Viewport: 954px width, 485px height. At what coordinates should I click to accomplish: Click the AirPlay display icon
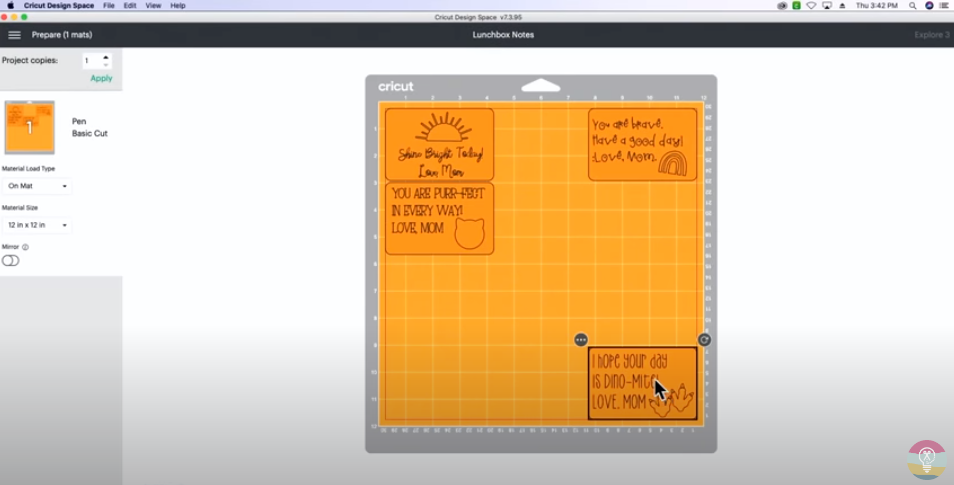point(826,5)
